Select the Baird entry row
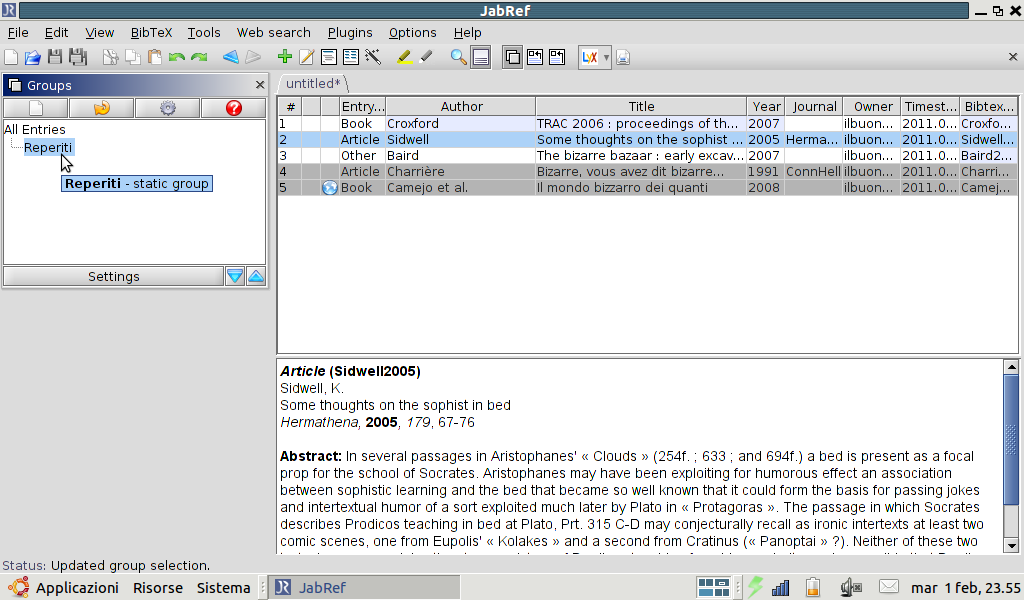This screenshot has width=1024, height=600. pos(648,155)
